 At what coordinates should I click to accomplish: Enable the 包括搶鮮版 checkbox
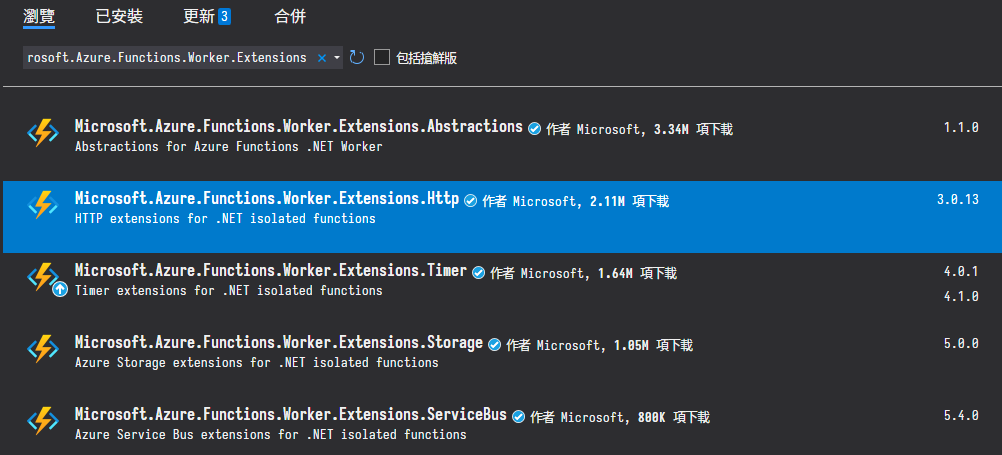[382, 58]
